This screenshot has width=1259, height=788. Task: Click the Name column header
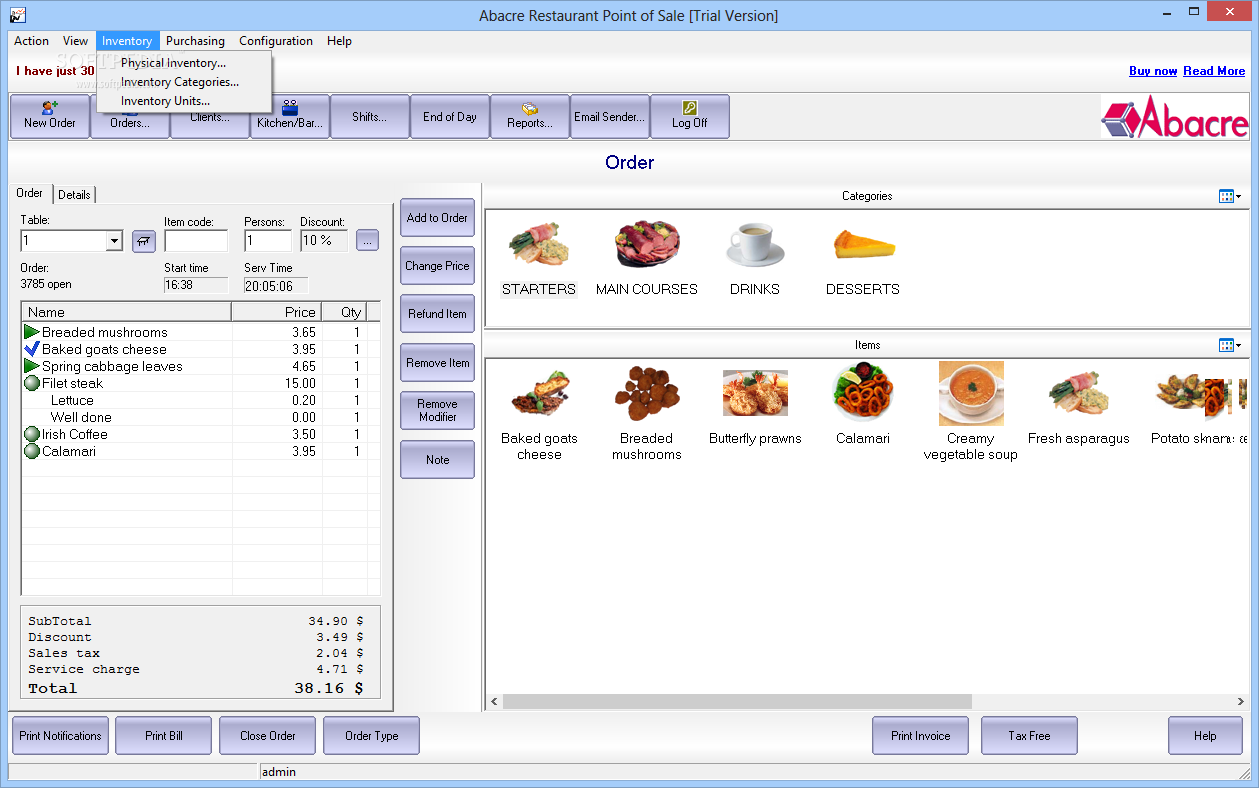click(126, 312)
